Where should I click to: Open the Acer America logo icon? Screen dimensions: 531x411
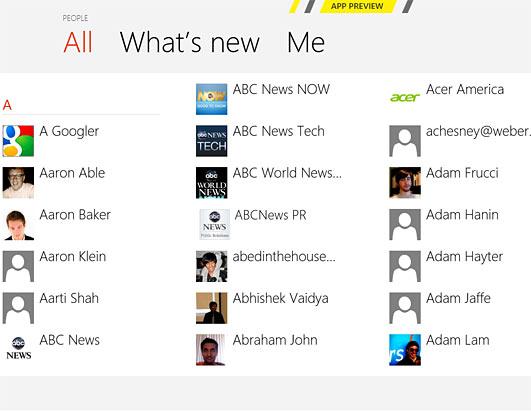point(405,98)
